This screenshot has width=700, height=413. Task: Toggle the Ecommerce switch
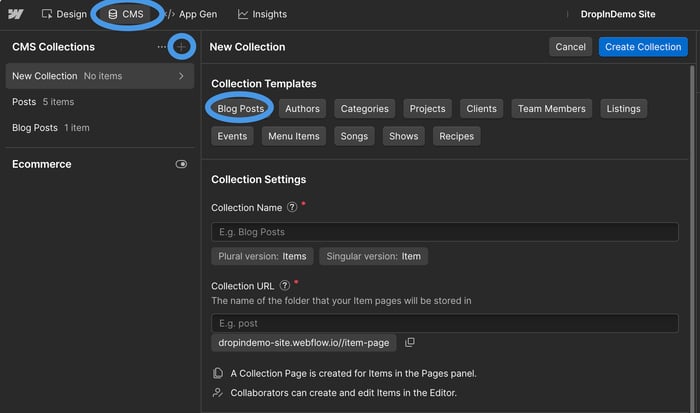[181, 164]
